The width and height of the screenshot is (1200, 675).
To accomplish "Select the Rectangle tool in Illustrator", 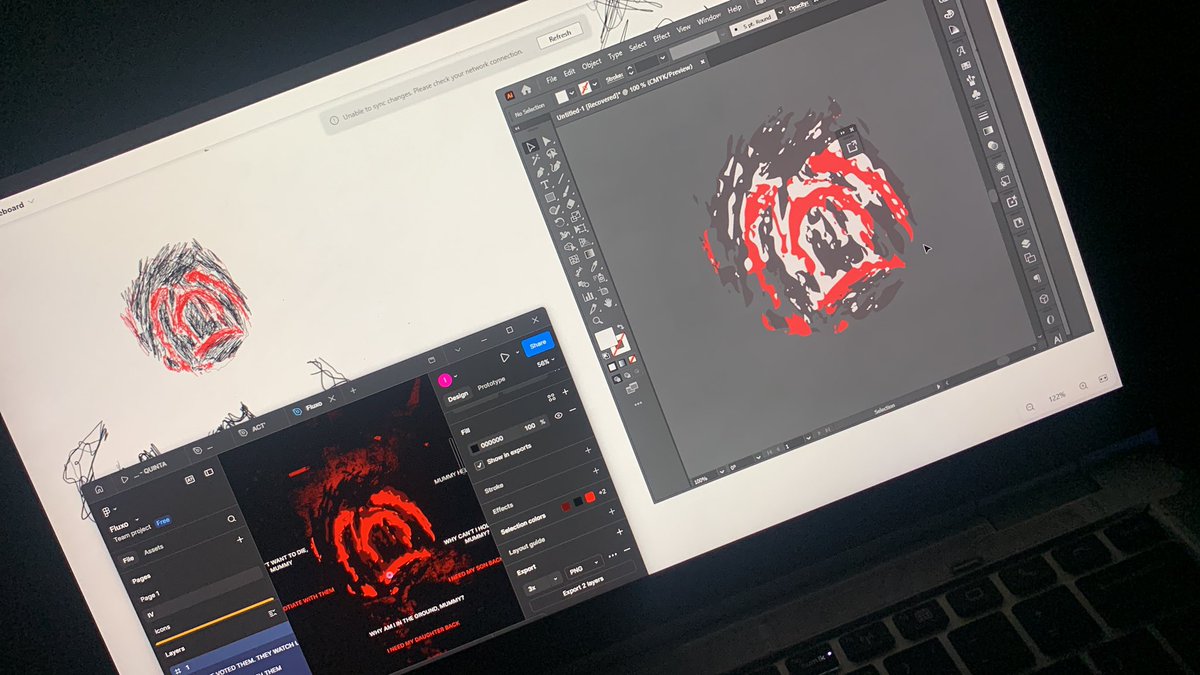I will point(550,197).
